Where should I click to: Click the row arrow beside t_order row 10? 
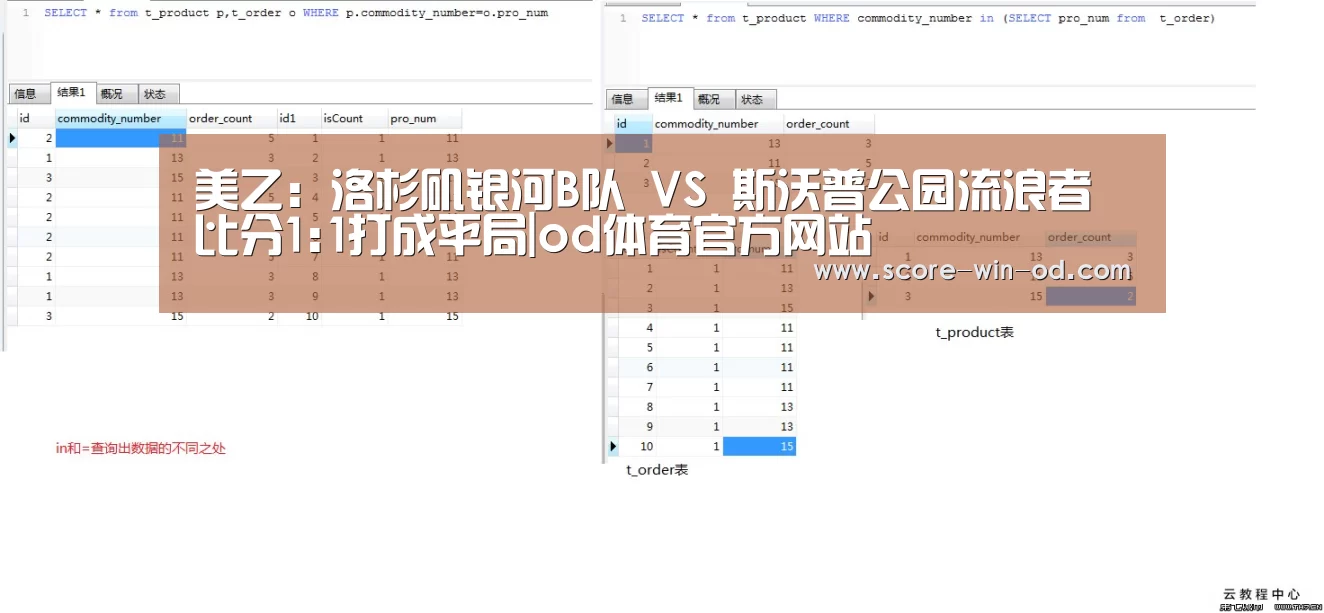(613, 447)
